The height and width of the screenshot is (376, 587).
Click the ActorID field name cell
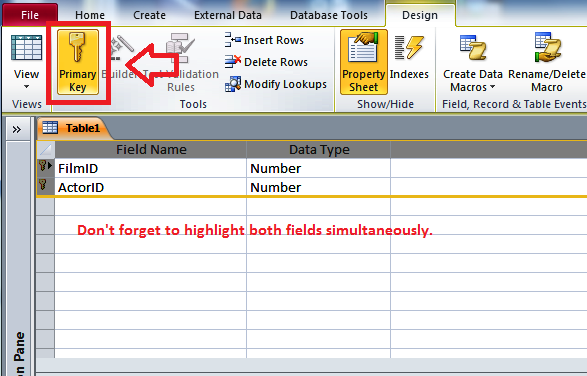point(150,187)
